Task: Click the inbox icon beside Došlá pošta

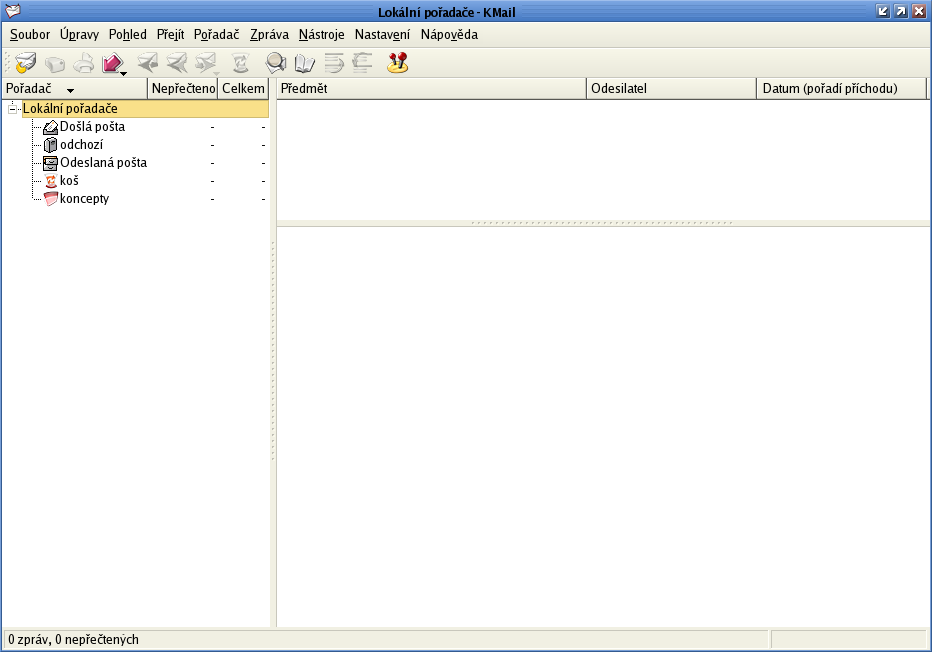Action: 51,127
